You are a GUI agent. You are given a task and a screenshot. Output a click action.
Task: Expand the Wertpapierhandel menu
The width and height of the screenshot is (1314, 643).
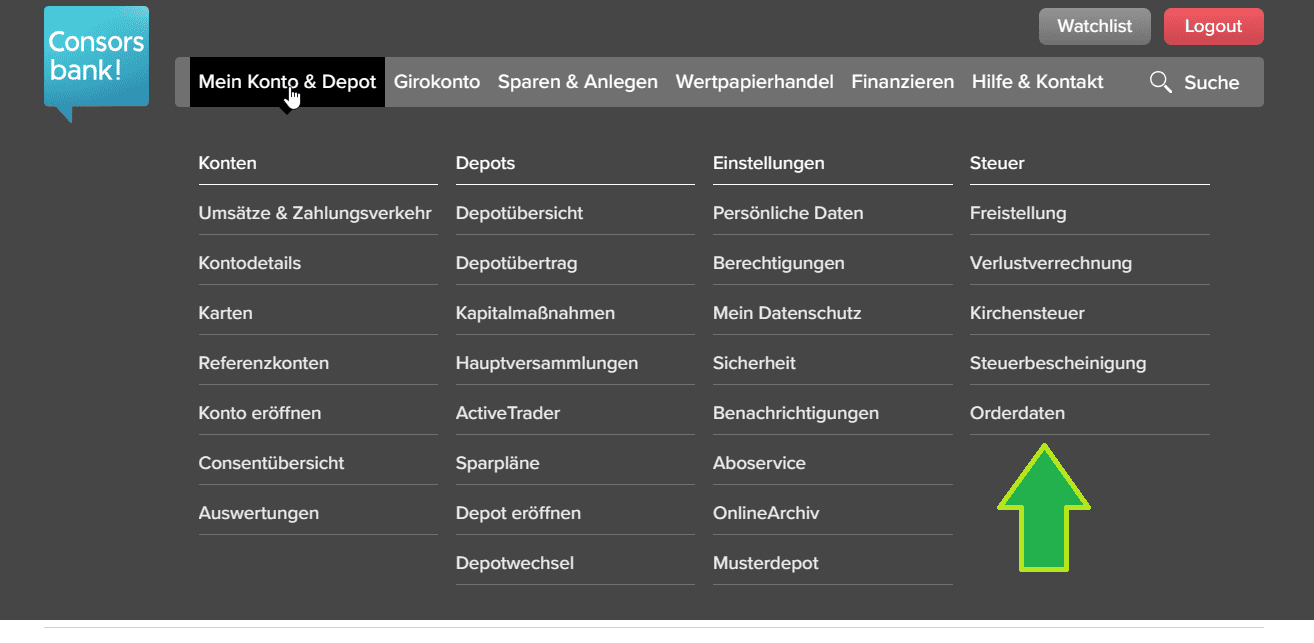click(x=755, y=82)
